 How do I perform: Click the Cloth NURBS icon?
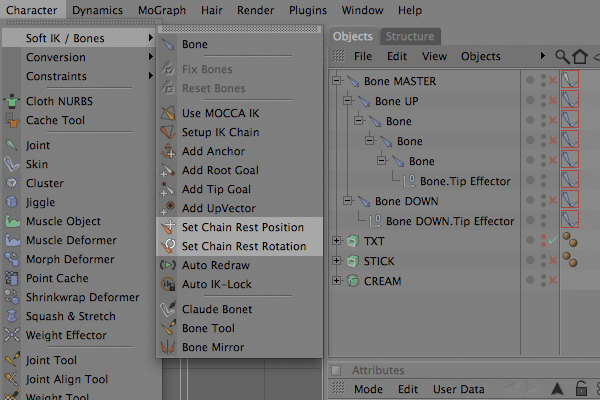point(12,101)
